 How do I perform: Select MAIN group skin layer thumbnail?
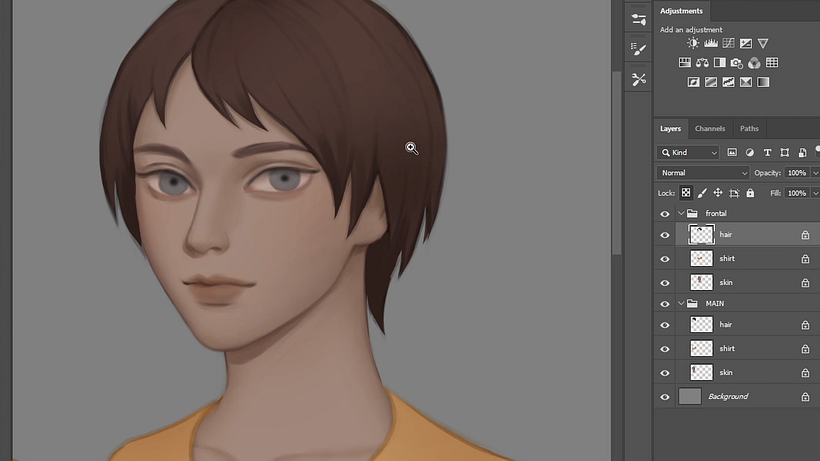[701, 373]
